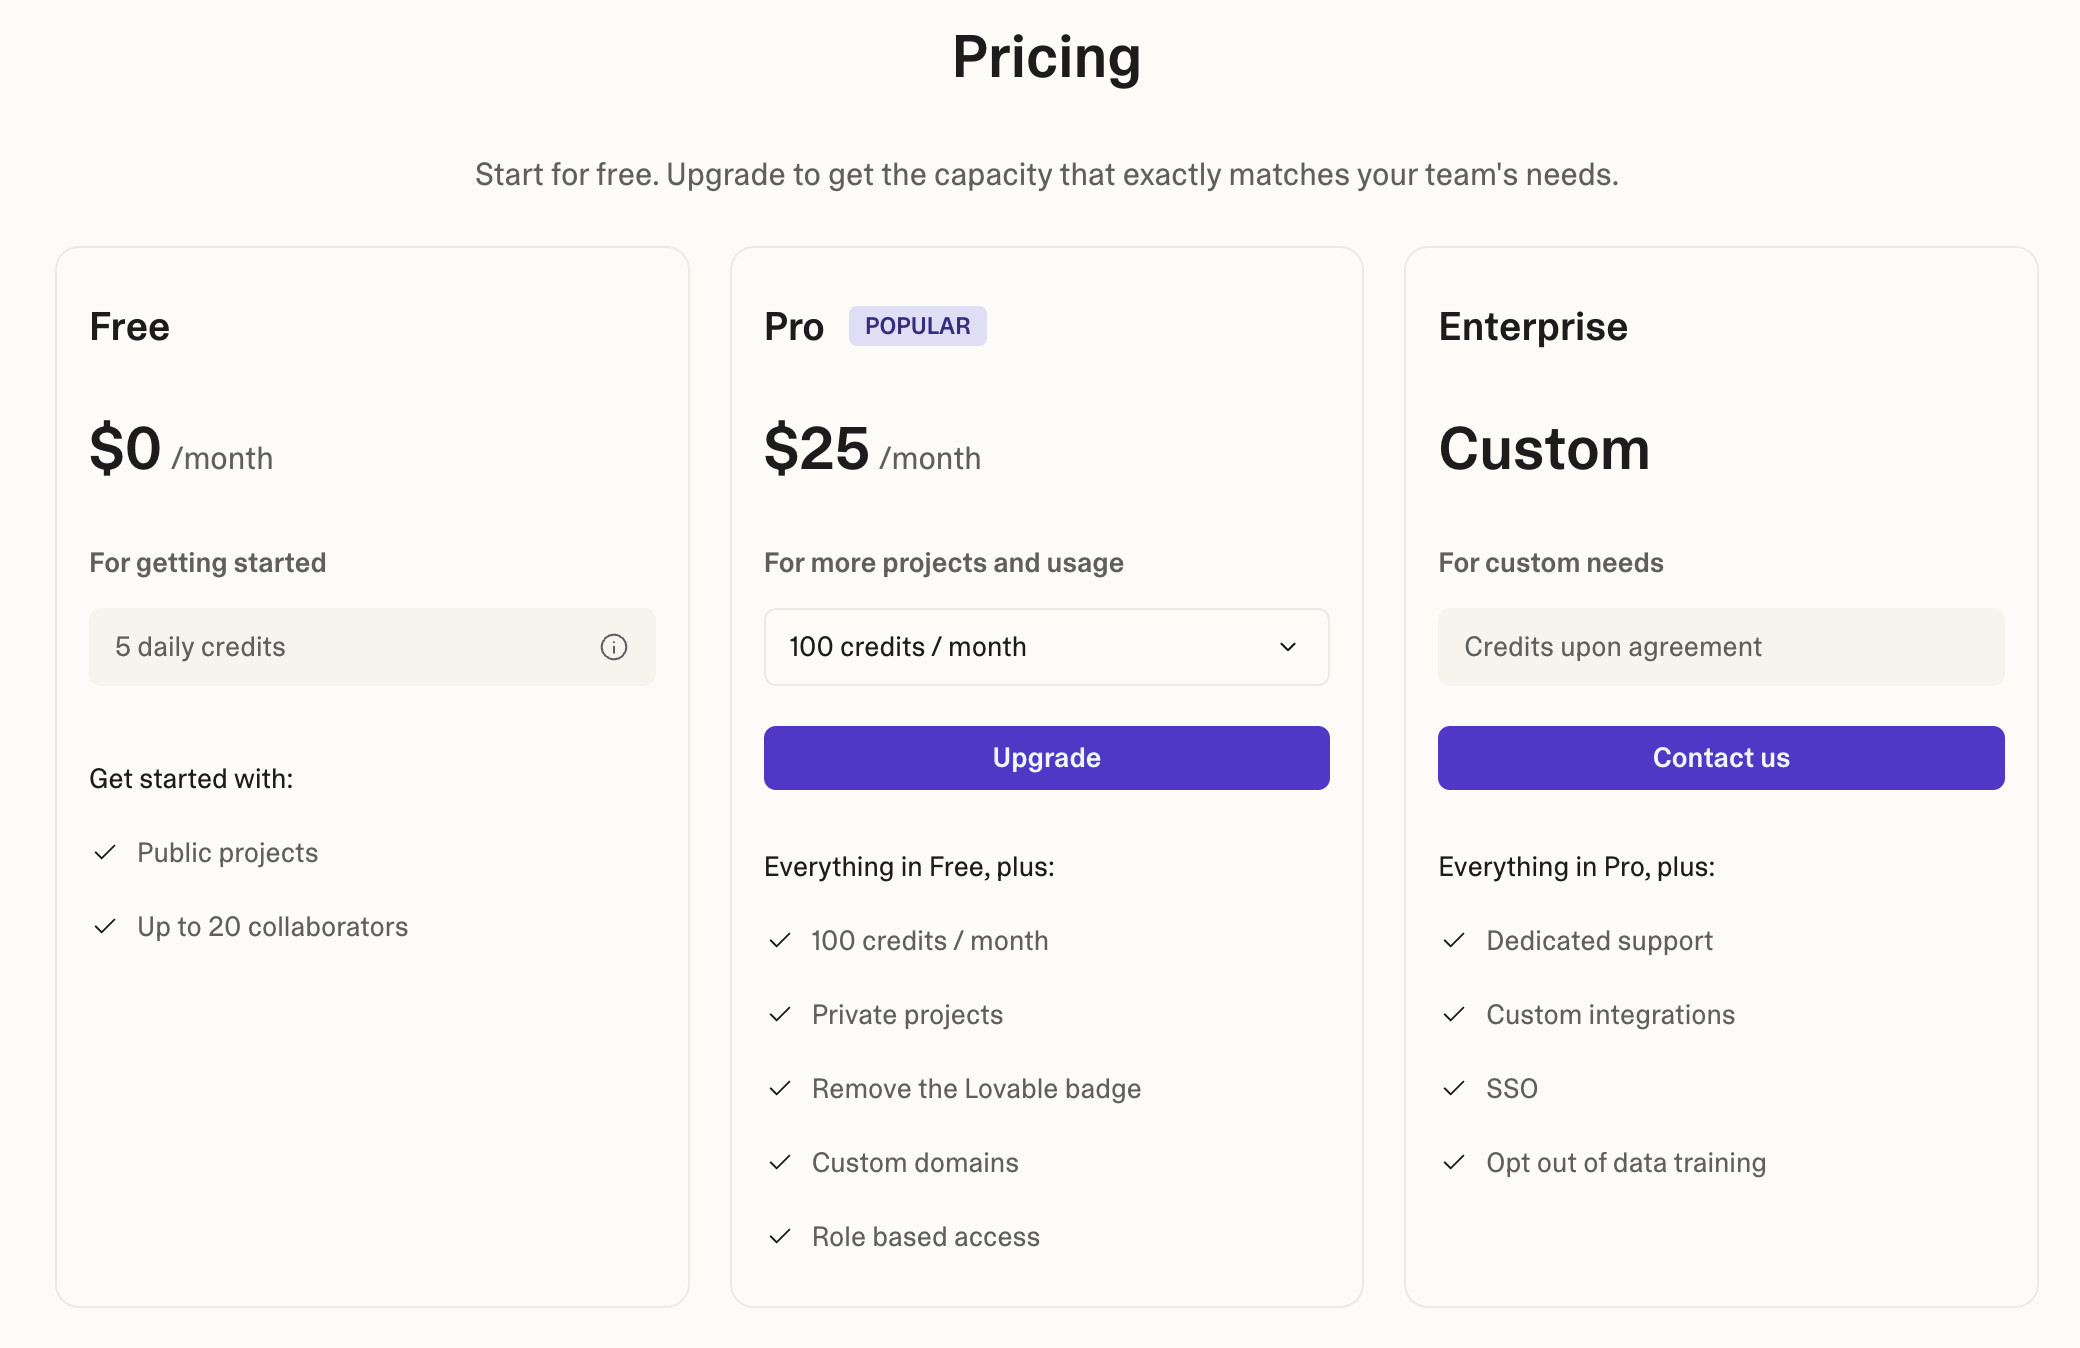2080x1348 pixels.
Task: Click the checkmark beside Custom domains
Action: tap(780, 1162)
